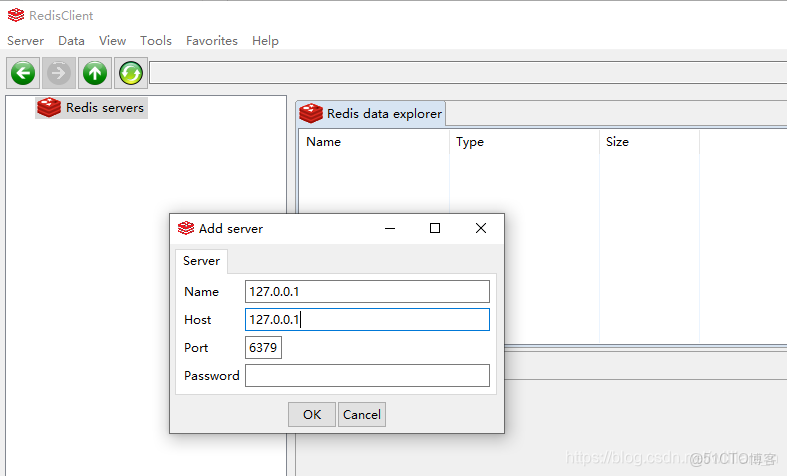The image size is (787, 476).
Task: Click the Host label text
Action: coord(198,319)
